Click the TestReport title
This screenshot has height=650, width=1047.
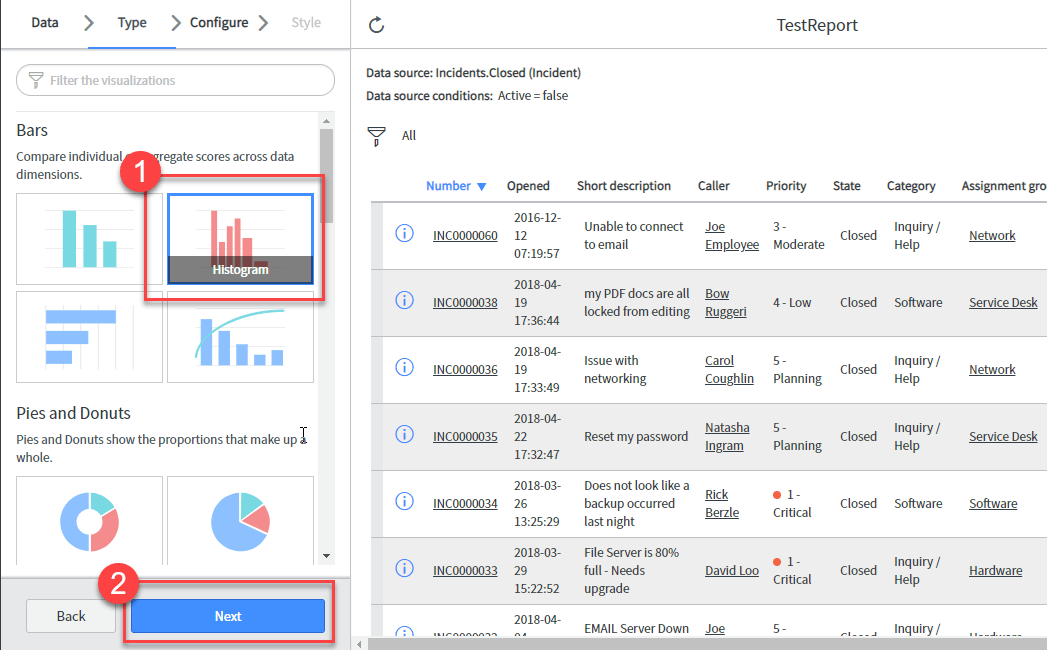817,25
